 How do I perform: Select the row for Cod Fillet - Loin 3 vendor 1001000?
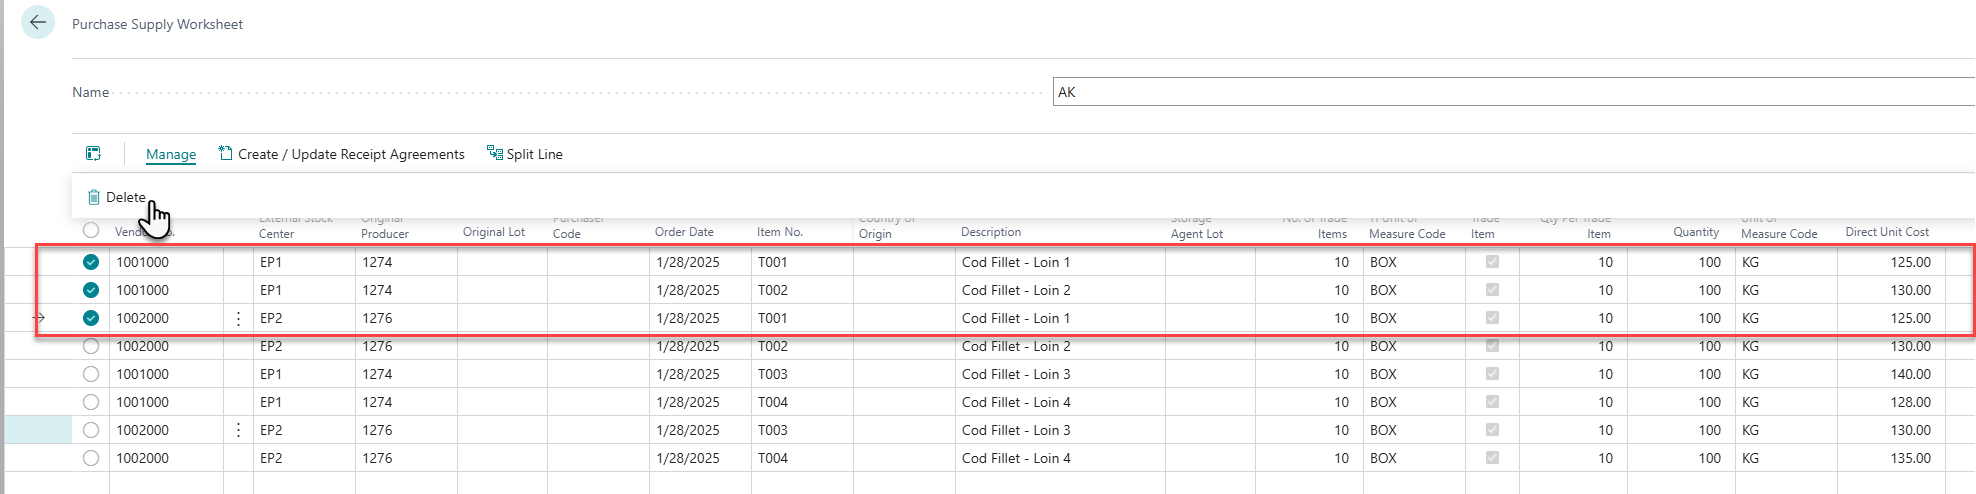(x=91, y=374)
